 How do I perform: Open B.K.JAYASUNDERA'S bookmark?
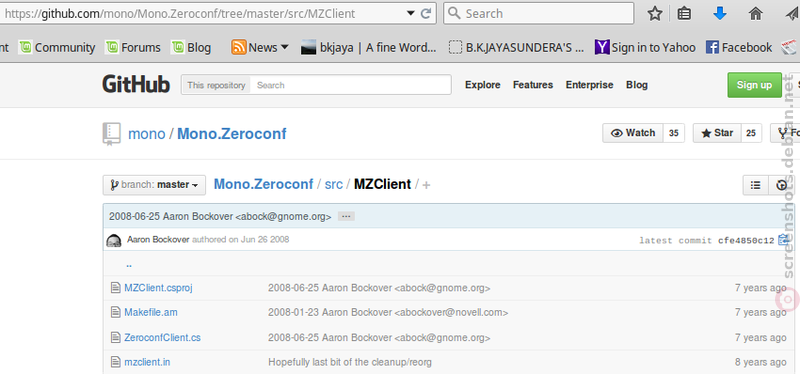516,47
